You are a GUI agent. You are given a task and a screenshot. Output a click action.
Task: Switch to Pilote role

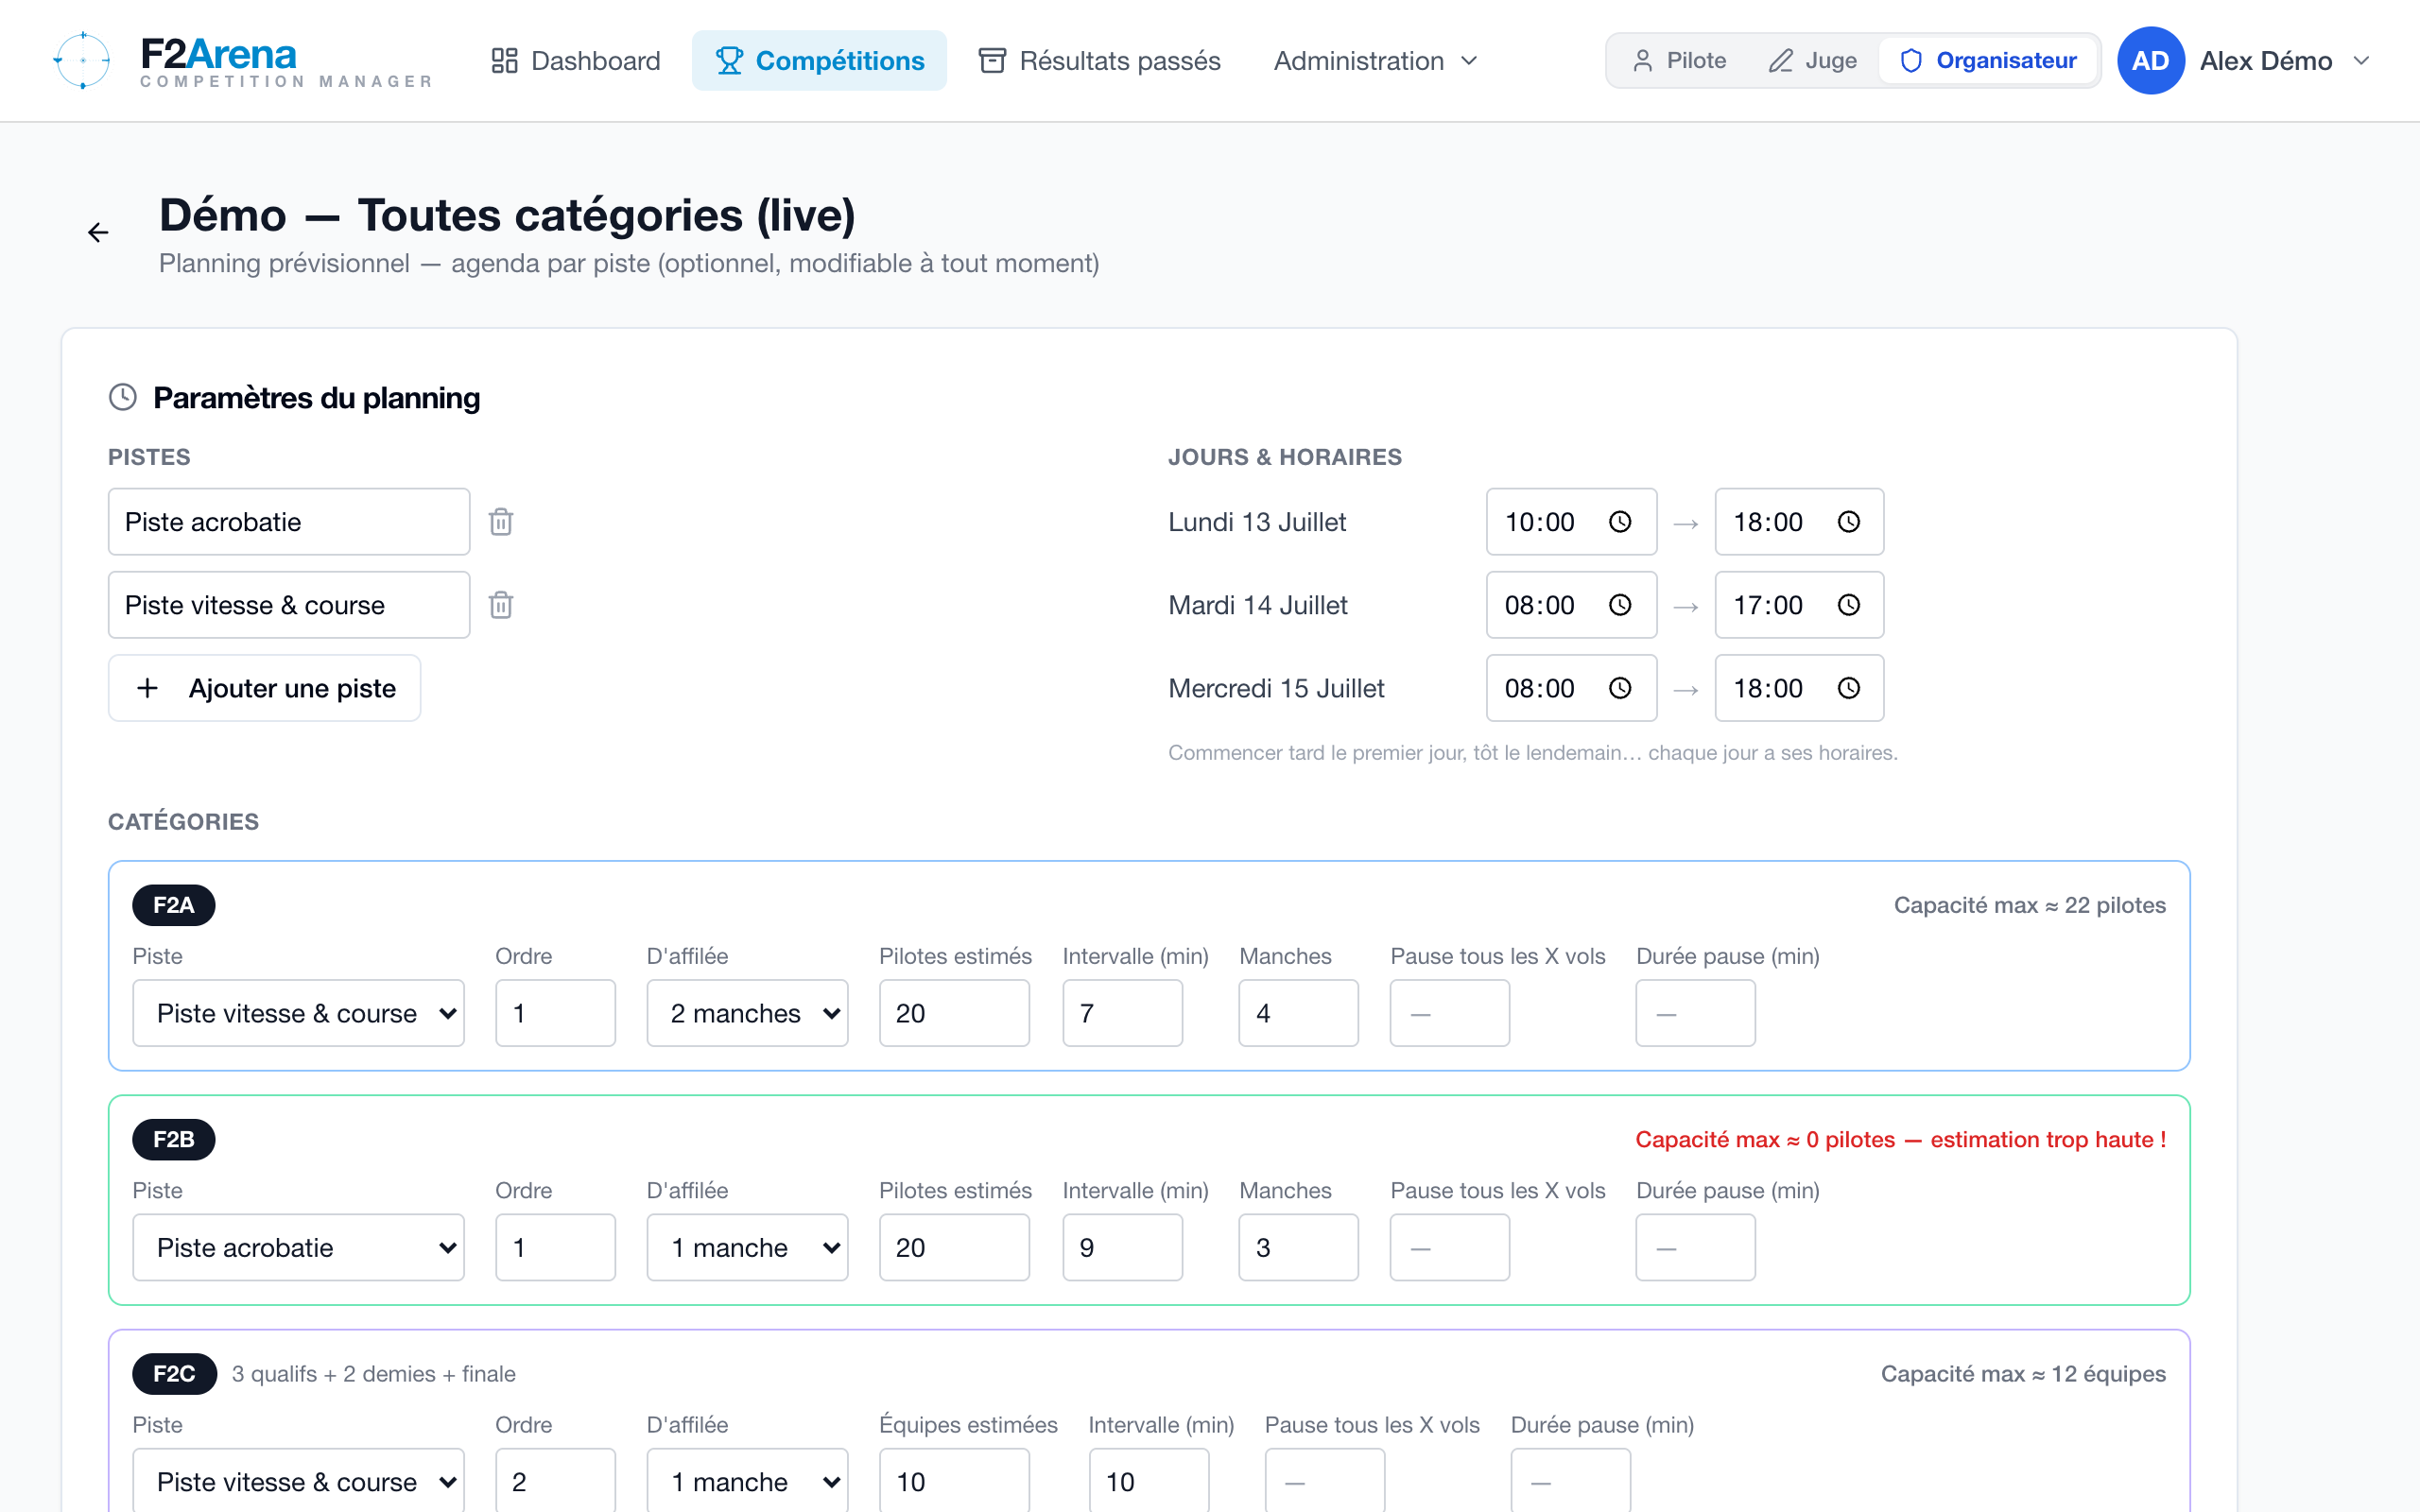click(1679, 60)
